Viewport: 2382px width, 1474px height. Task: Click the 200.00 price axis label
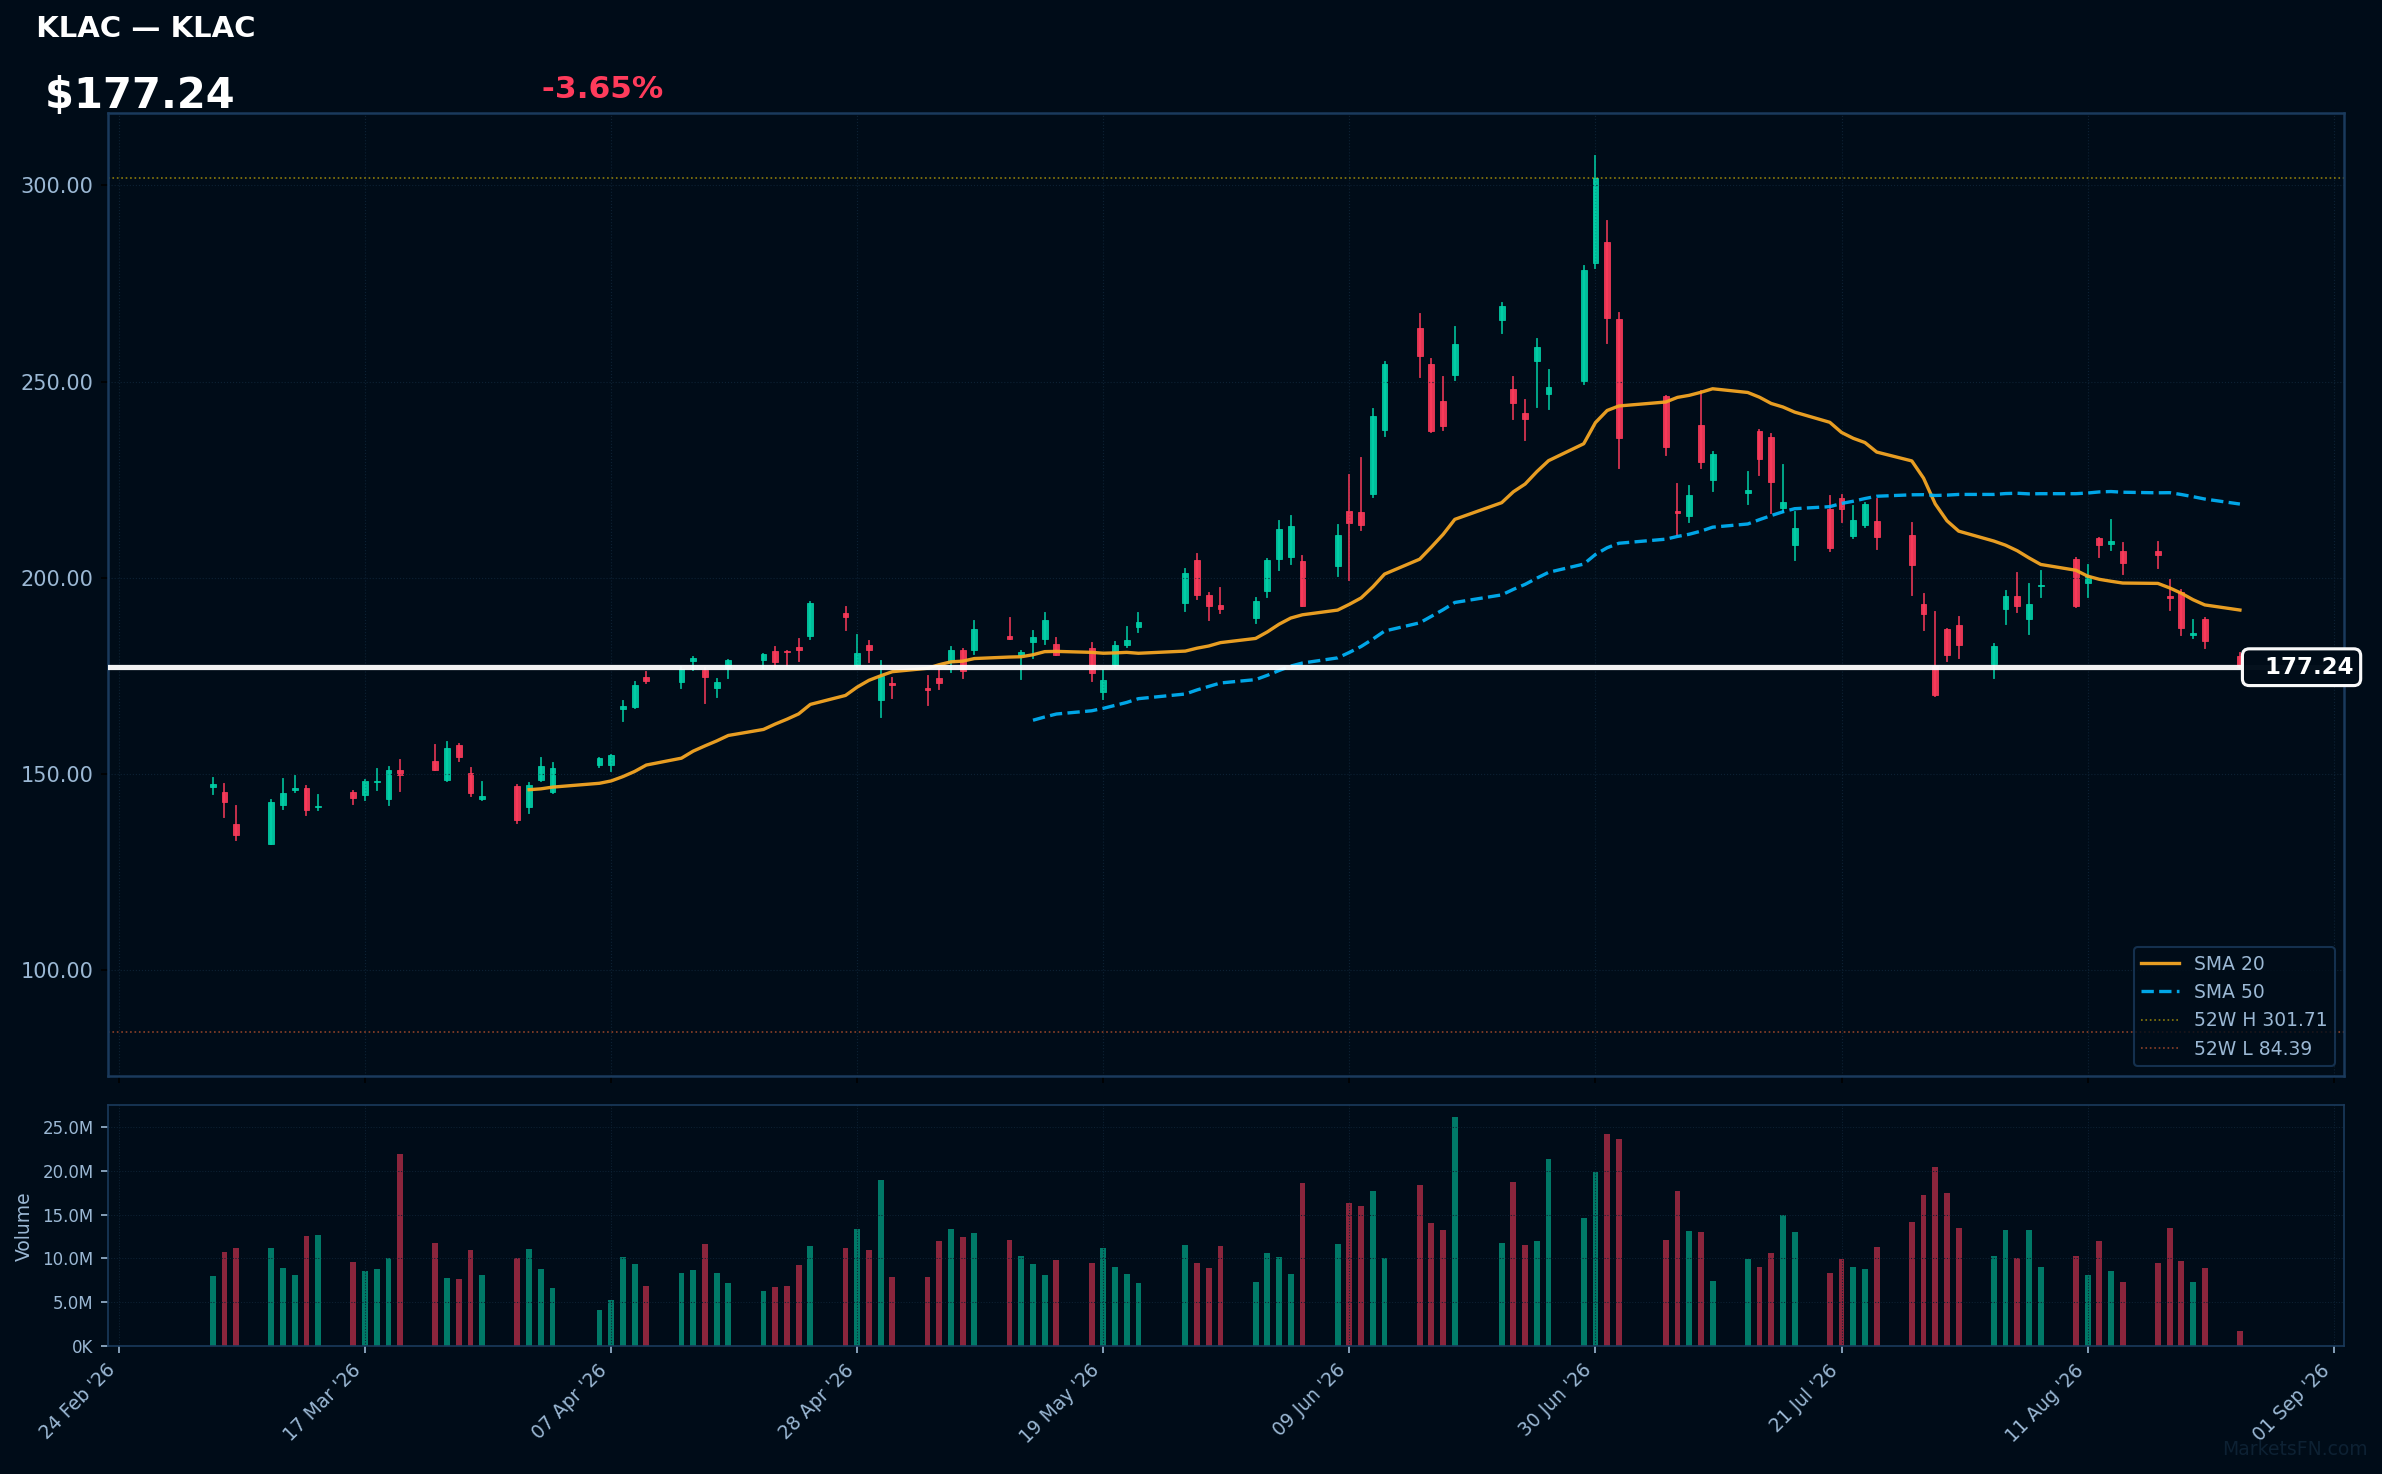click(x=57, y=578)
